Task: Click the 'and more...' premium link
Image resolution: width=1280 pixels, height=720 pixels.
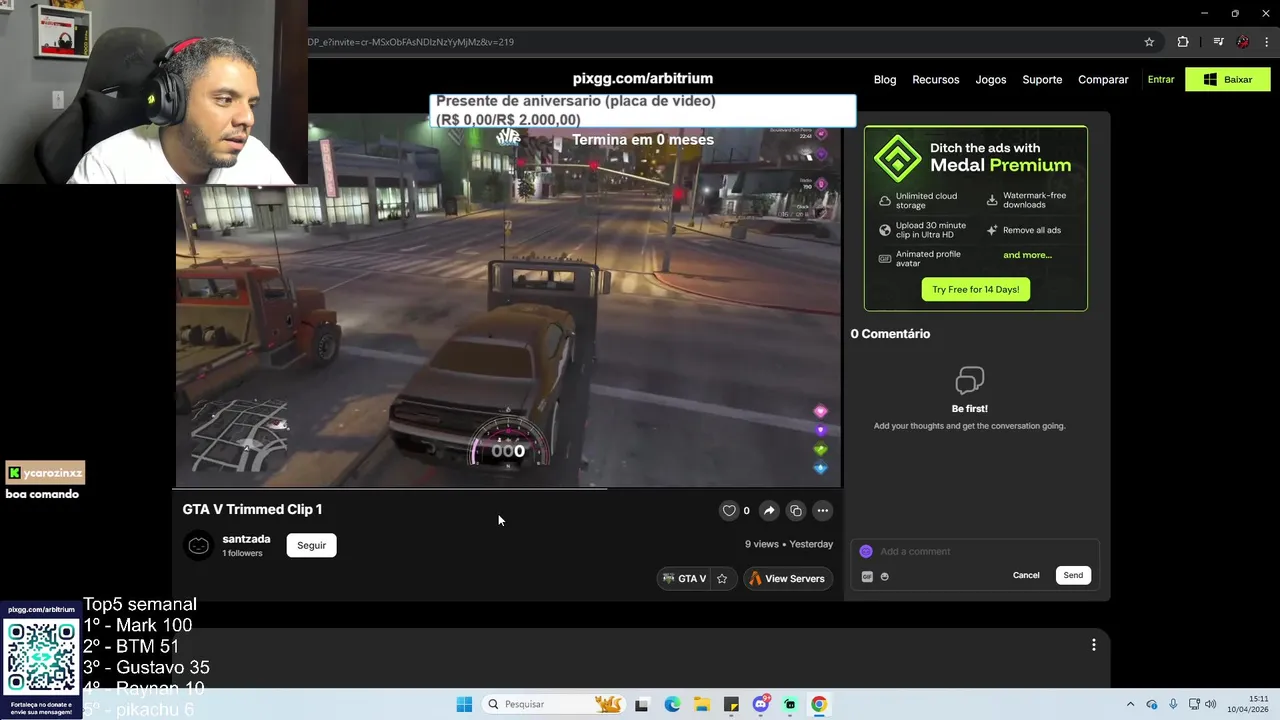Action: coord(1027,255)
